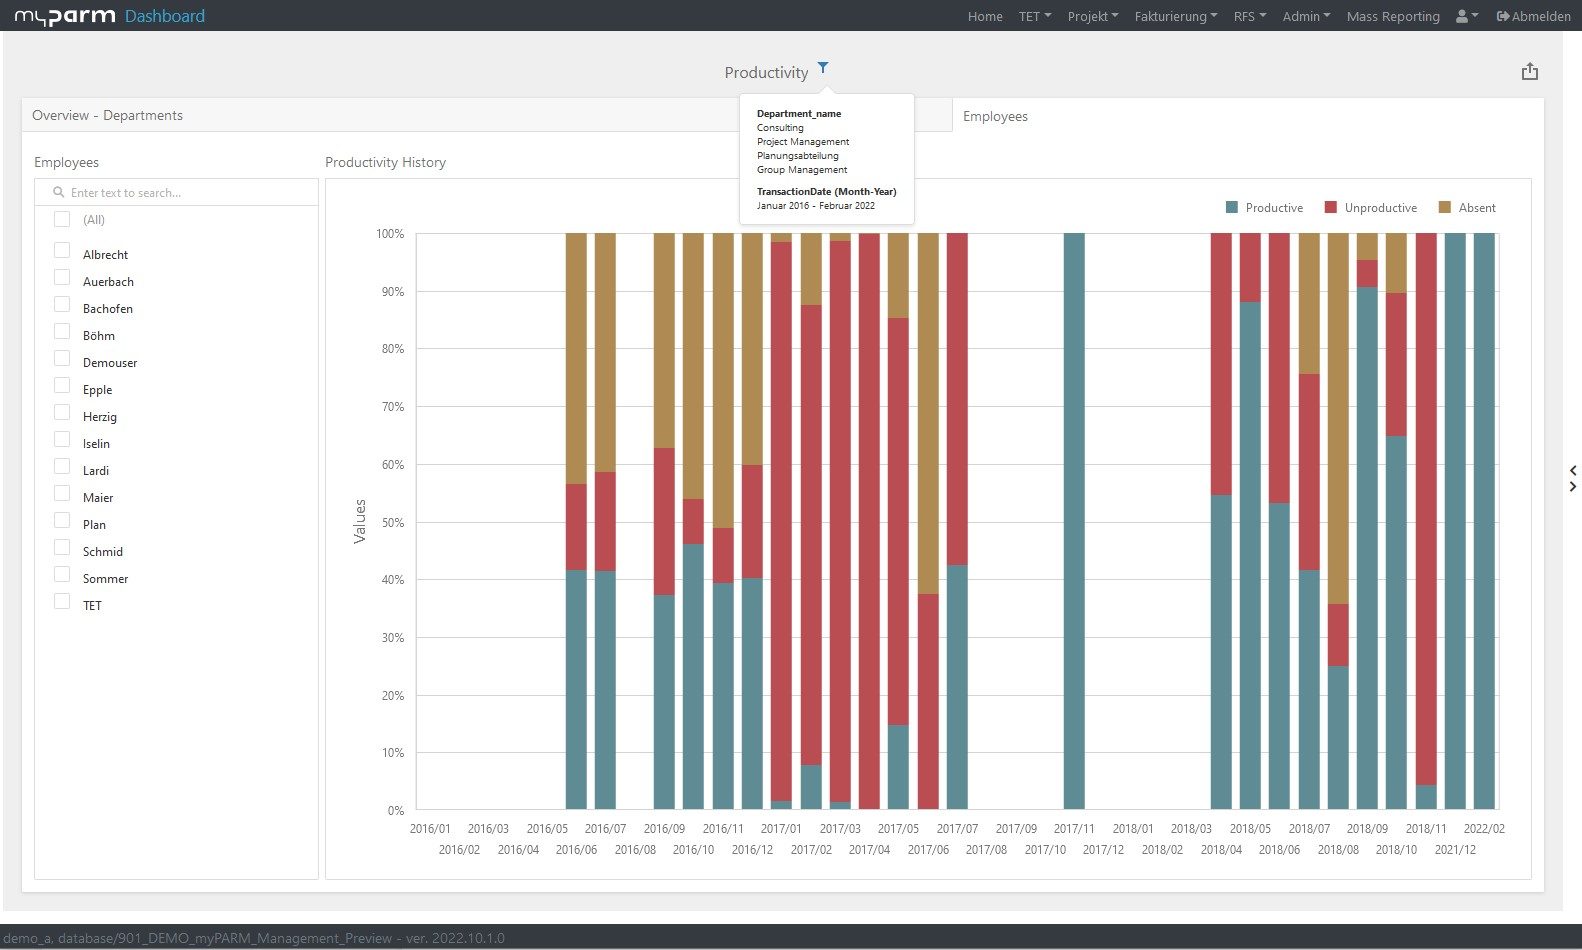The height and width of the screenshot is (950, 1582).
Task: Open the user account icon menu
Action: [x=1466, y=16]
